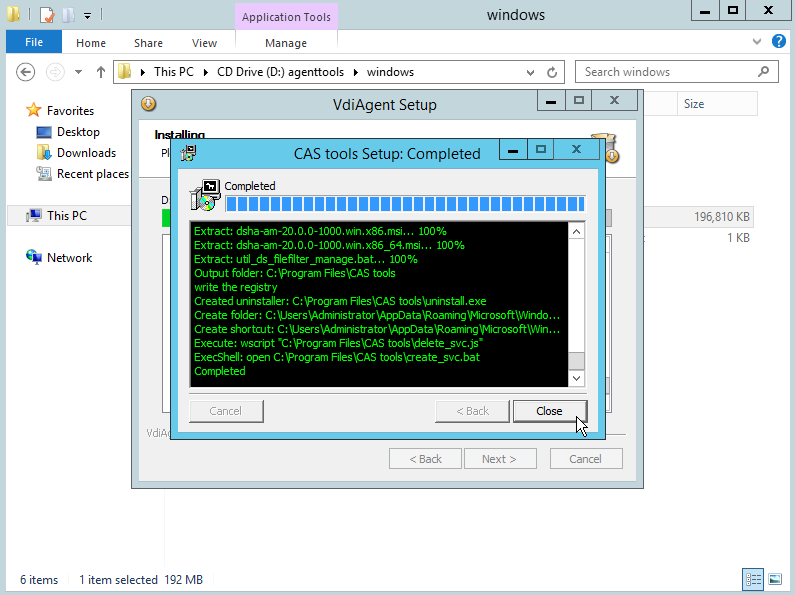Select CD Drive (D:) agenttools breadcrumb

280,72
